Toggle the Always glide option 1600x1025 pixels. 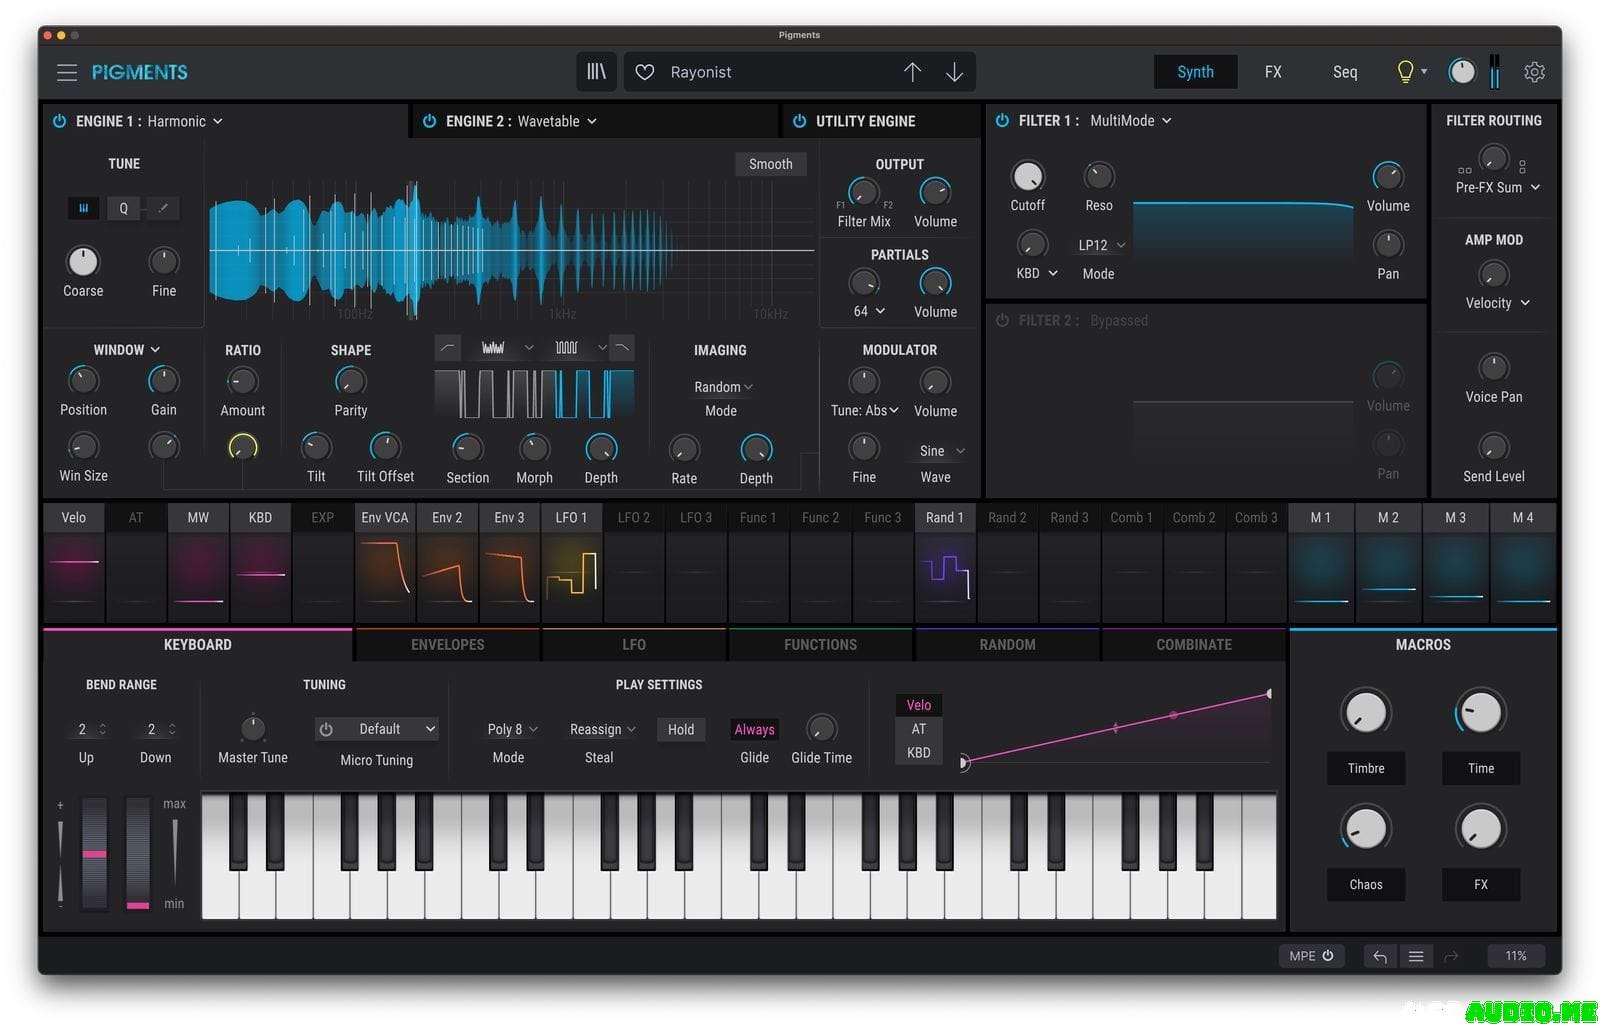[x=754, y=729]
